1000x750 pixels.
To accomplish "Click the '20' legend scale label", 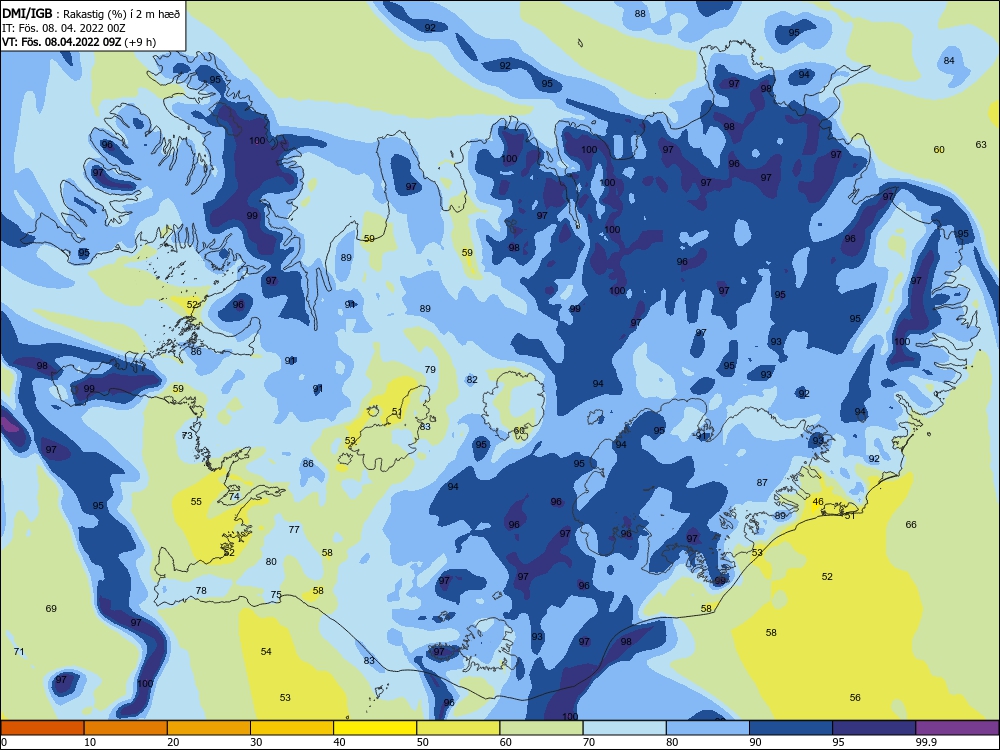I will 173,742.
